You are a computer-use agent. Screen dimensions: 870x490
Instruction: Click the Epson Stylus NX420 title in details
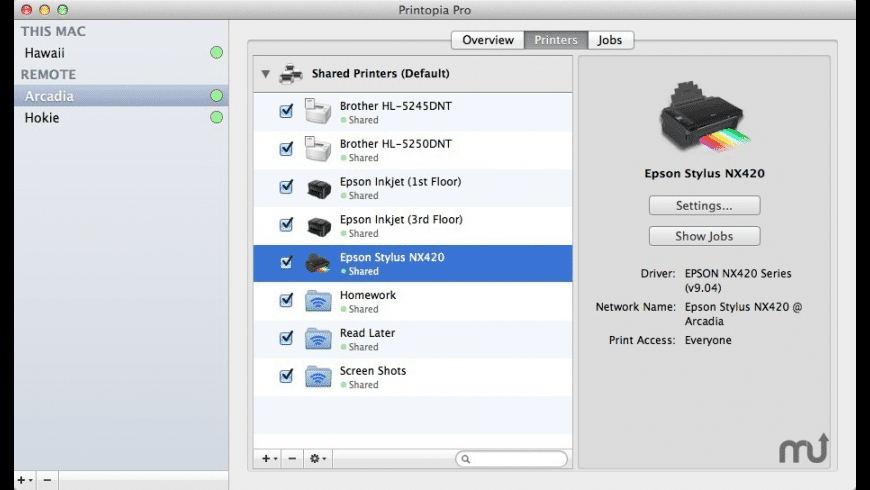704,173
